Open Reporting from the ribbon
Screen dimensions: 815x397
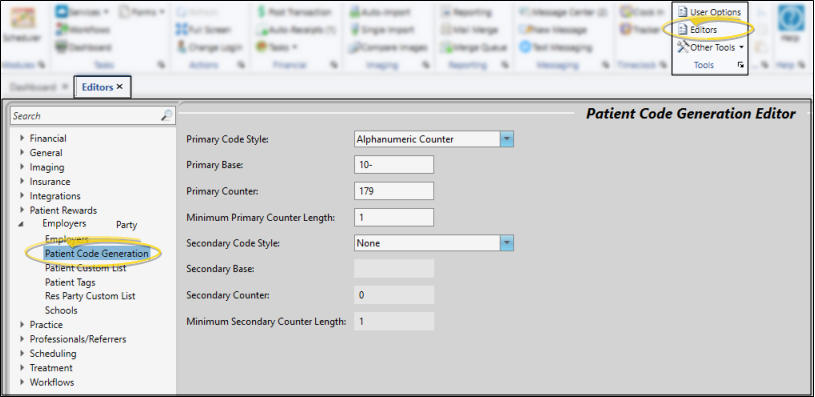point(466,12)
